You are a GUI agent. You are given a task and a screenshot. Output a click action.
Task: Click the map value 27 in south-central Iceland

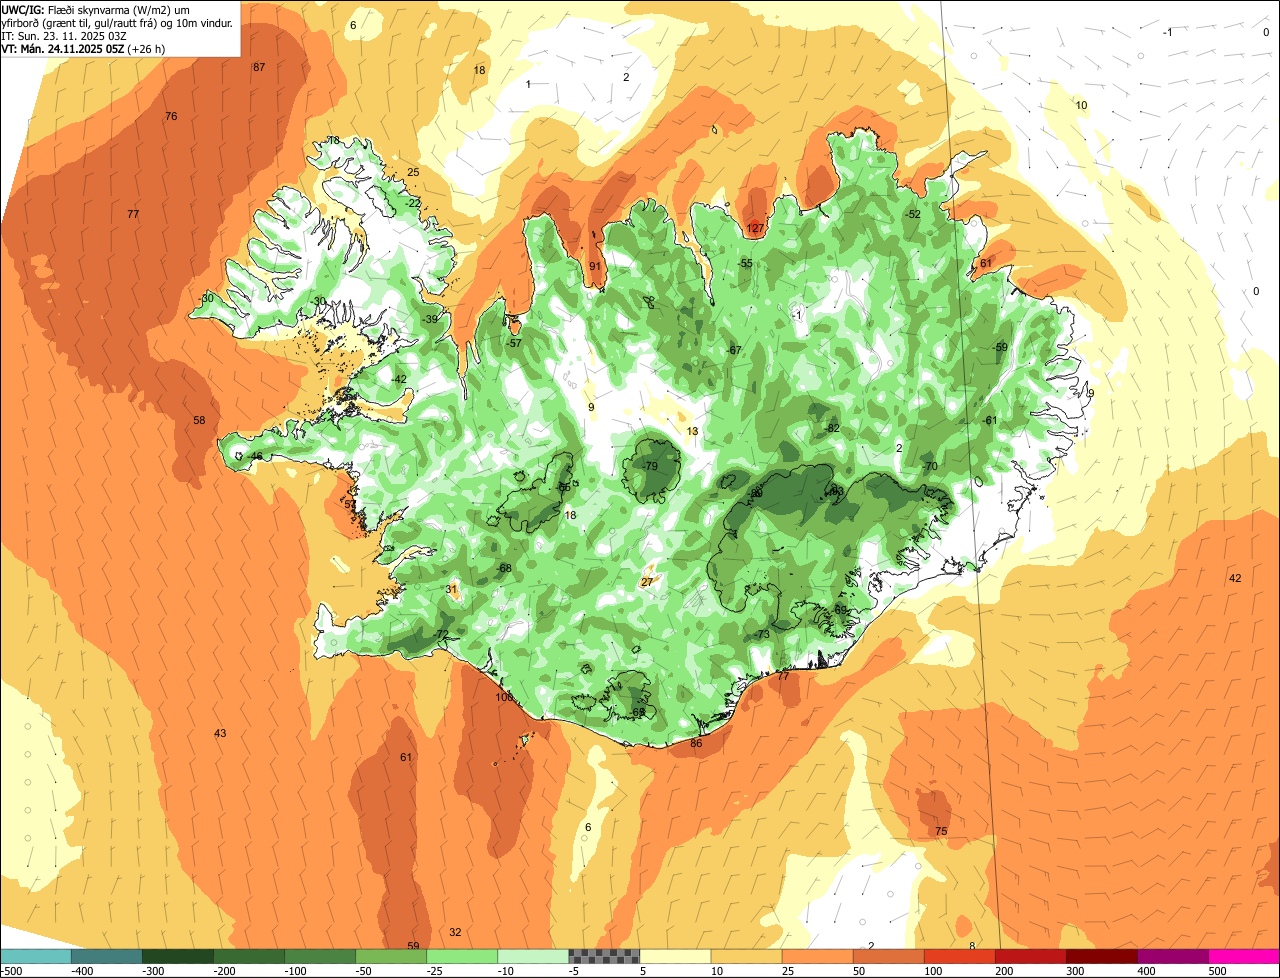(647, 582)
